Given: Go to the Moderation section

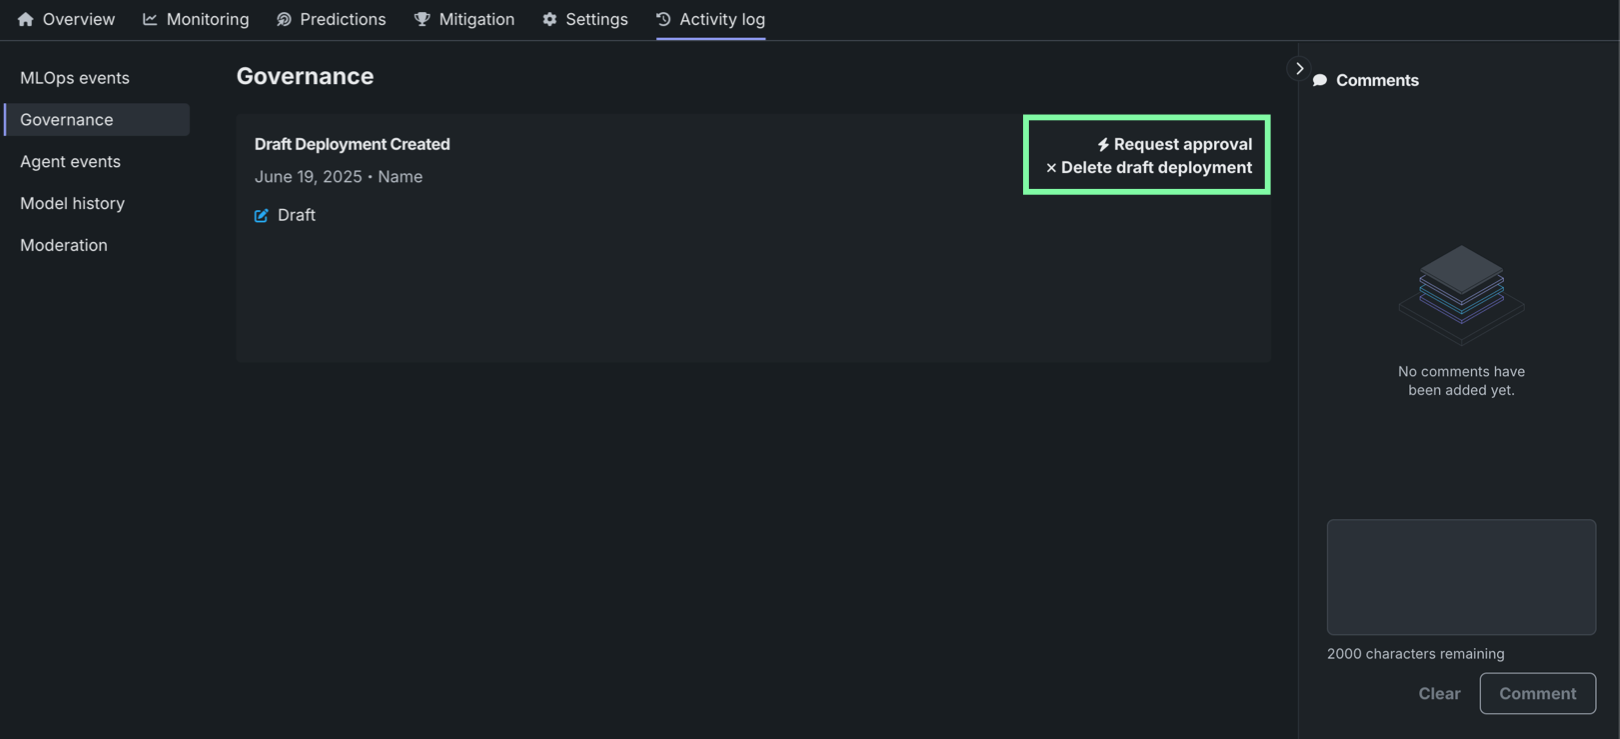Looking at the screenshot, I should 64,245.
